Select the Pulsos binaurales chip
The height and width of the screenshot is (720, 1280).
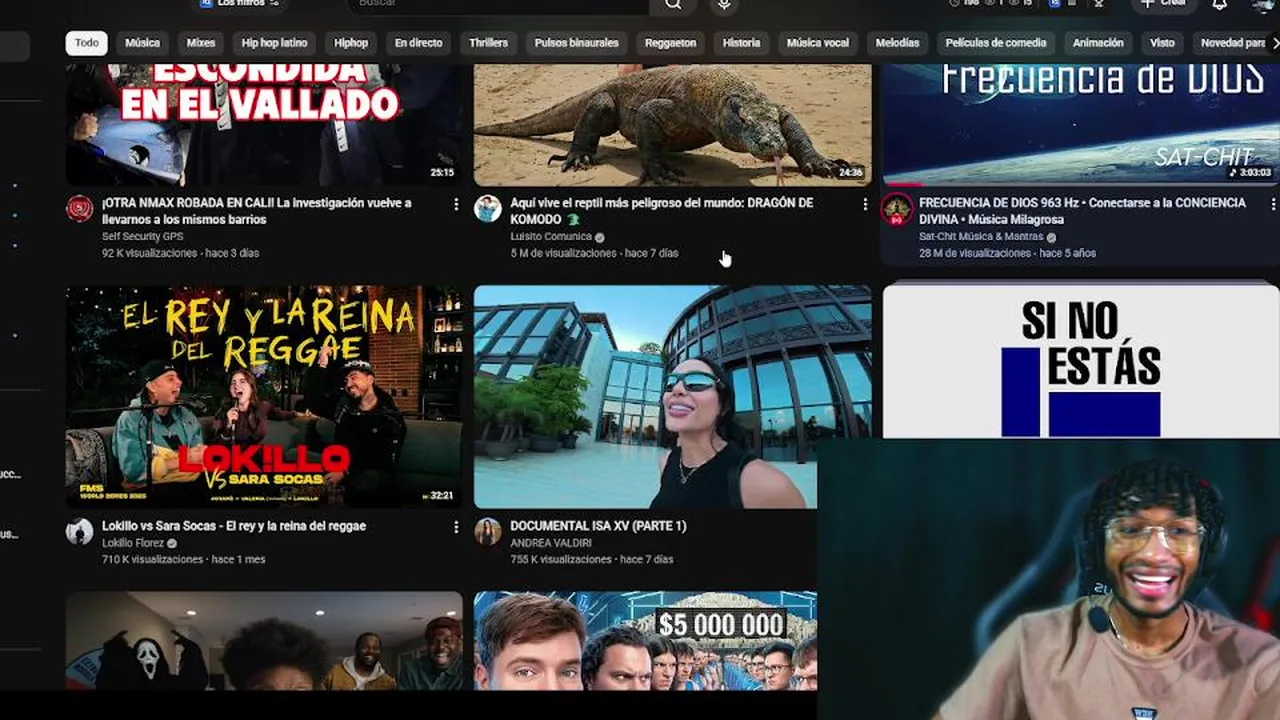click(x=576, y=43)
